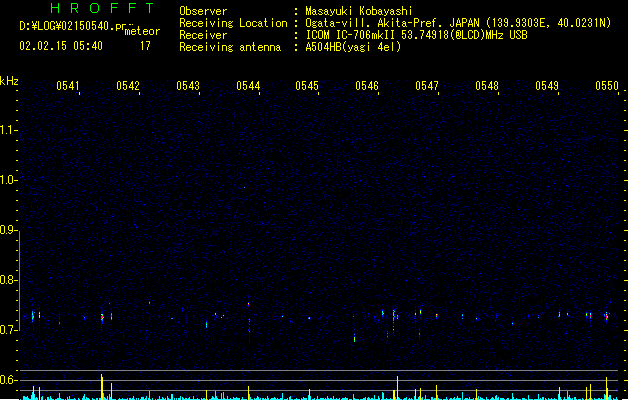Click the 0547 time marker

[x=427, y=86]
